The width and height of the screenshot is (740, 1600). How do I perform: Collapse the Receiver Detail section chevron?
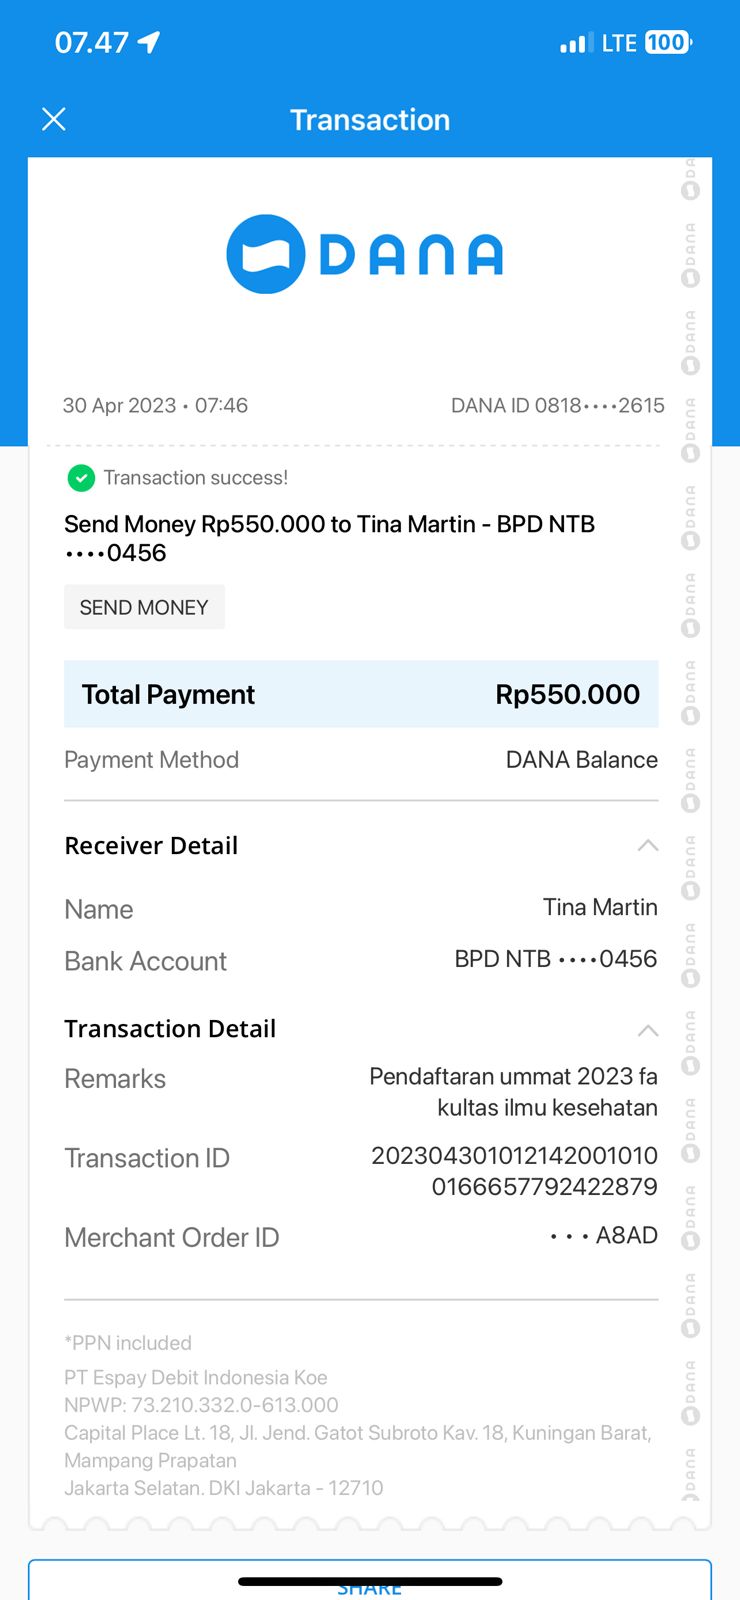(x=647, y=846)
